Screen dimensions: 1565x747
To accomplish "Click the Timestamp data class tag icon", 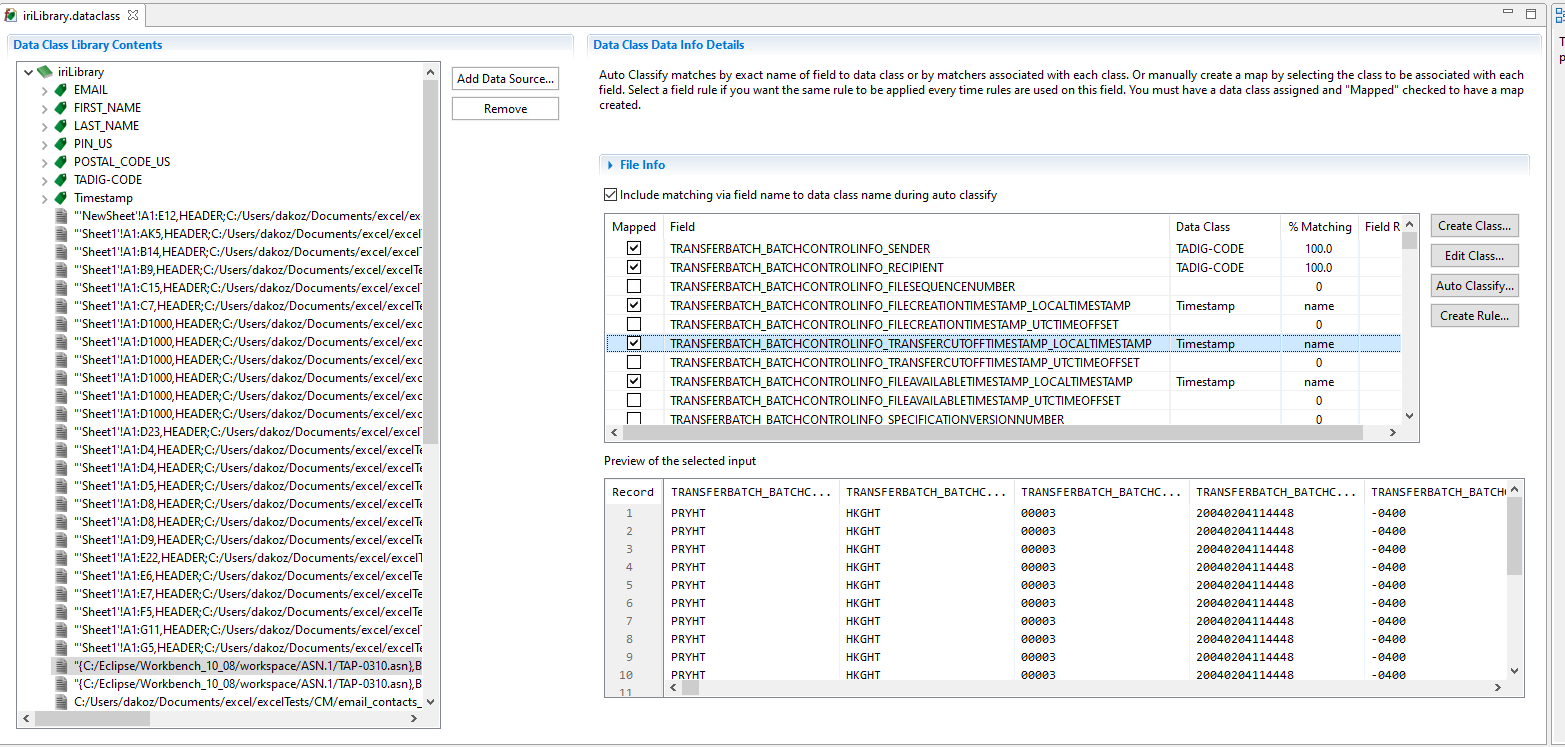I will tap(61, 198).
